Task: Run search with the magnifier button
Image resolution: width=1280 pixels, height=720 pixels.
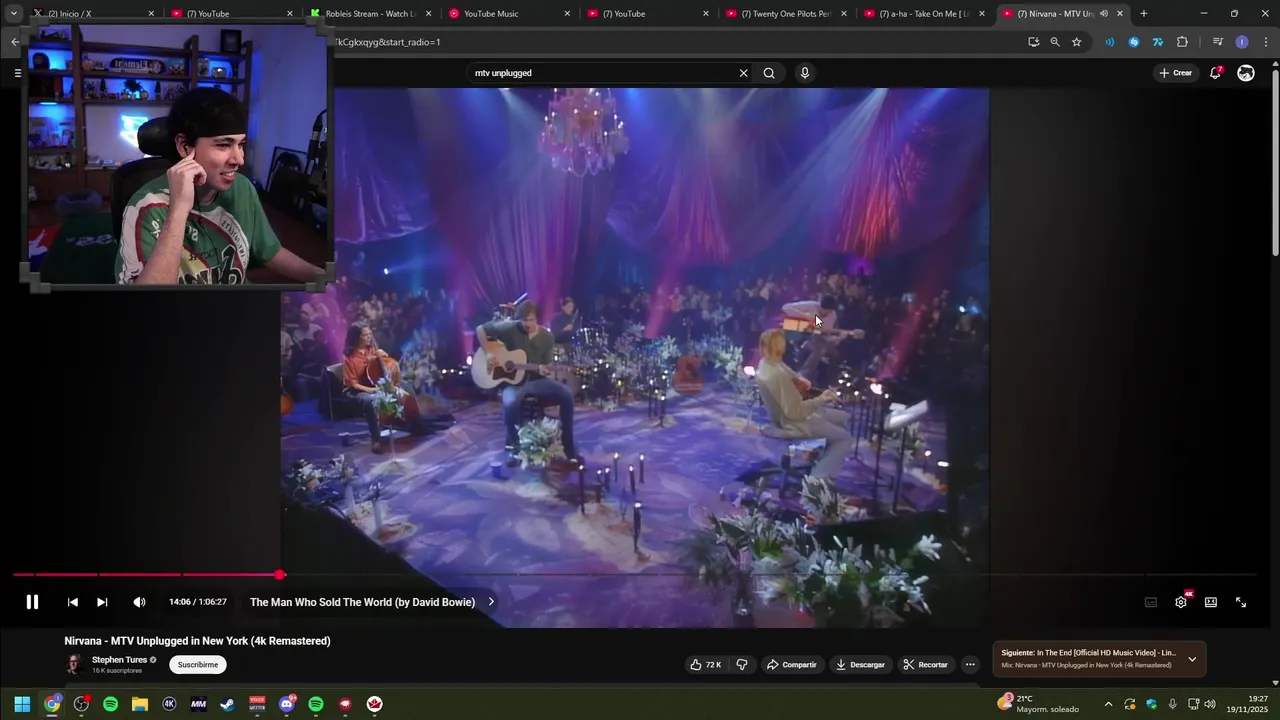Action: (x=769, y=73)
